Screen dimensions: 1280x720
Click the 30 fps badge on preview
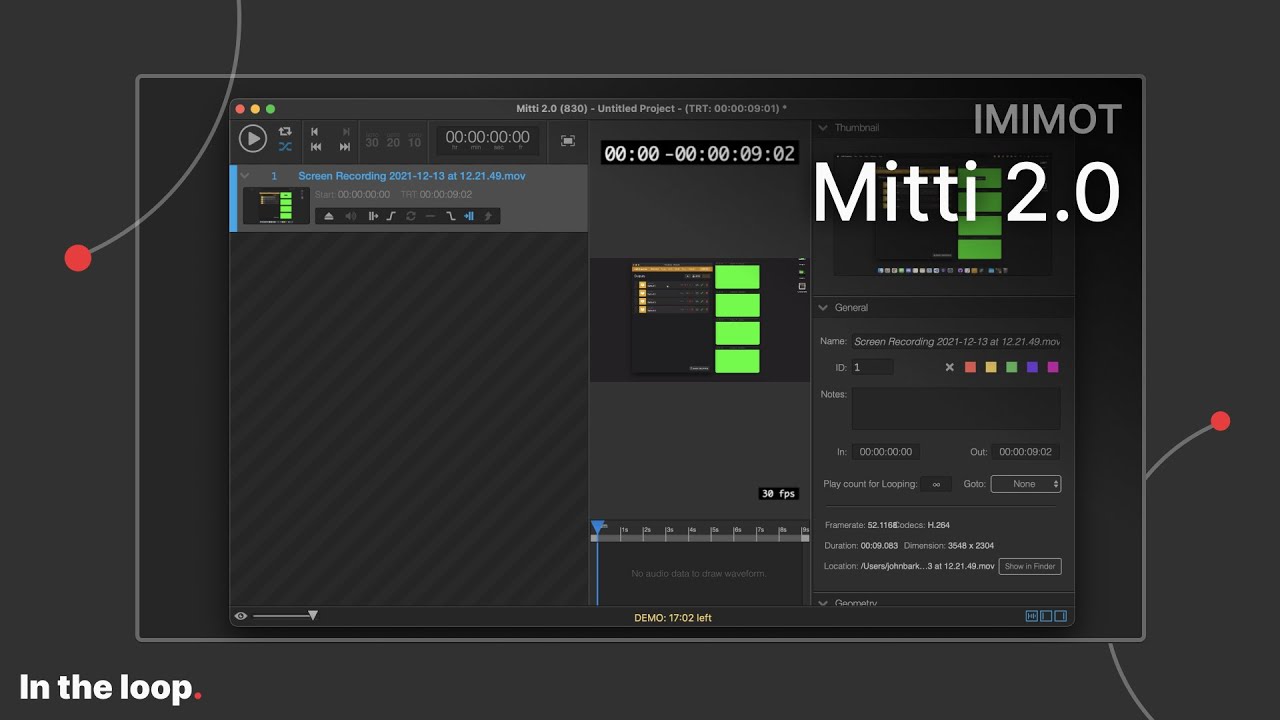tap(778, 494)
